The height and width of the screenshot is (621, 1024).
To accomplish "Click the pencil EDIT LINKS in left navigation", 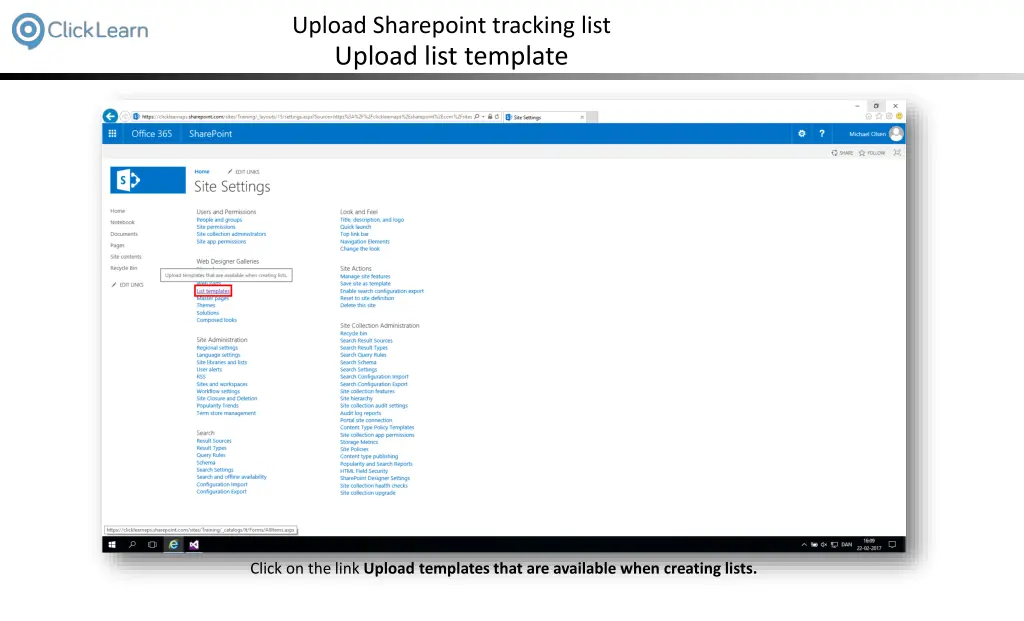I will 127,285.
